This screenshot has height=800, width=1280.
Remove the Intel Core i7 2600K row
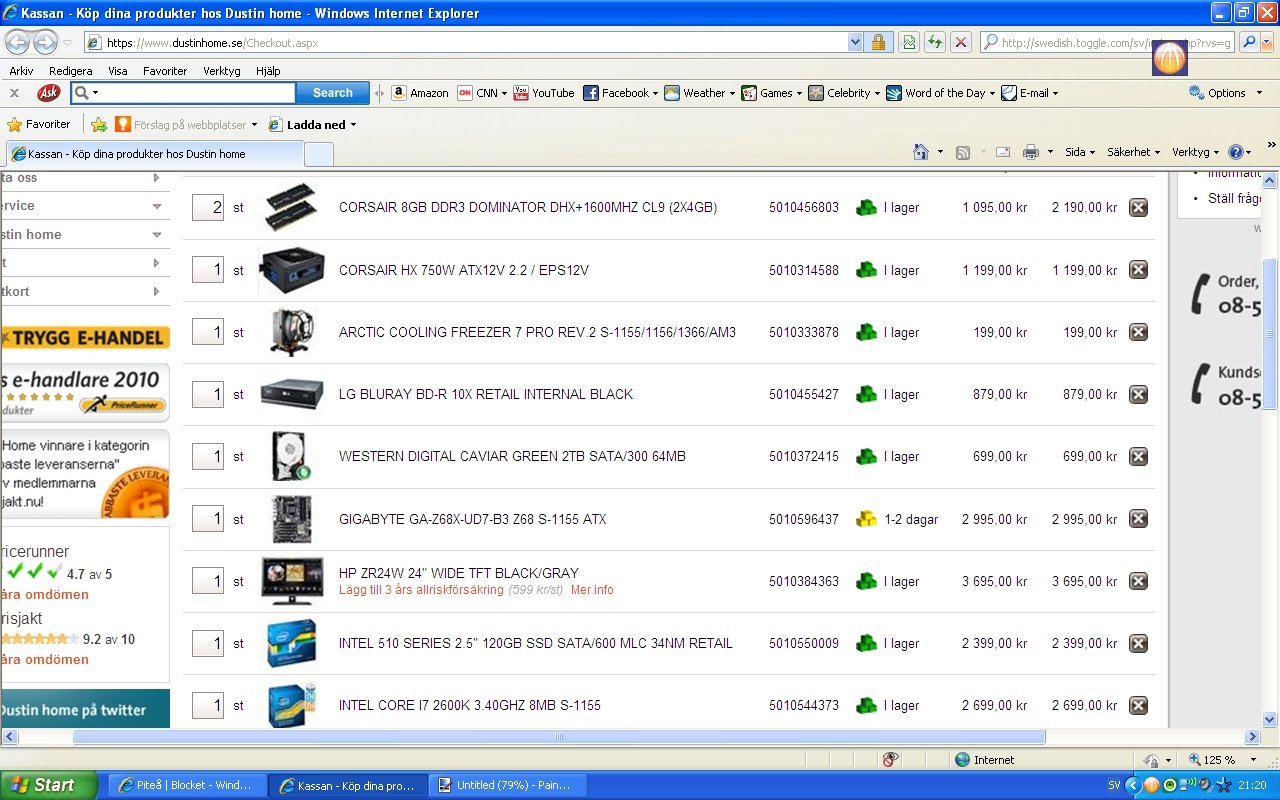tap(1138, 705)
